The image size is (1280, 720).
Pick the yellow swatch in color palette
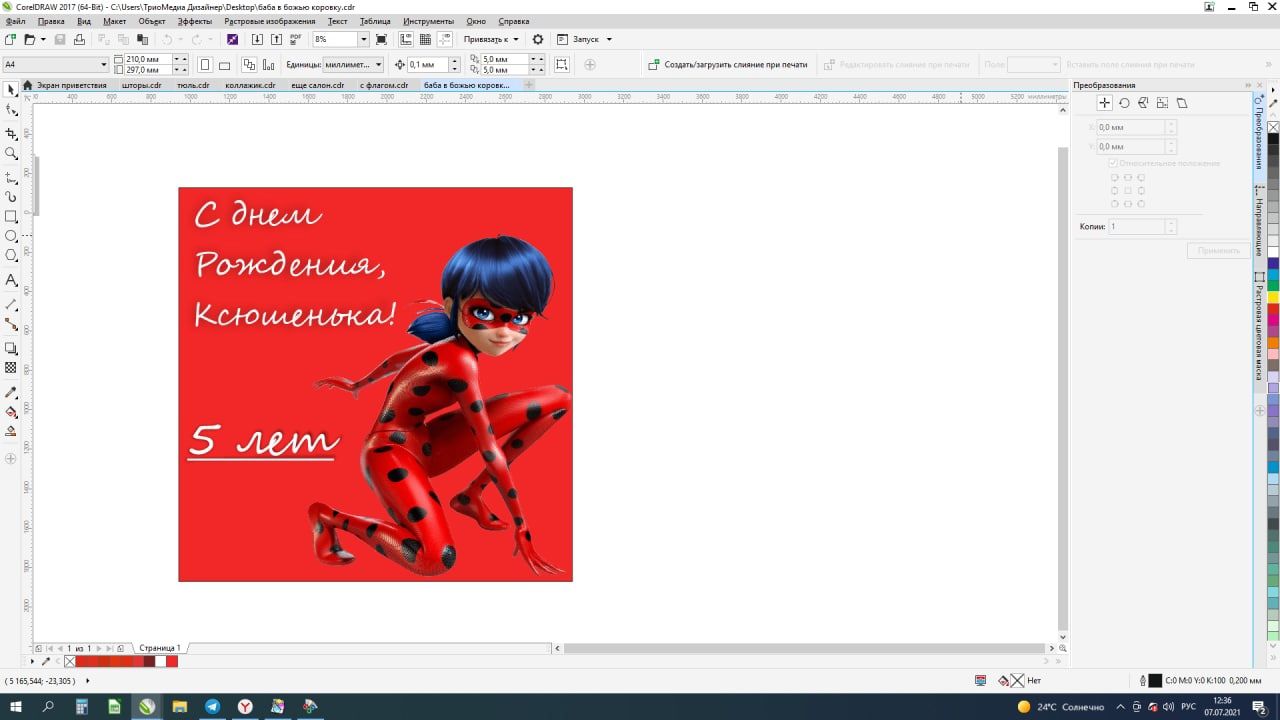click(x=1273, y=297)
